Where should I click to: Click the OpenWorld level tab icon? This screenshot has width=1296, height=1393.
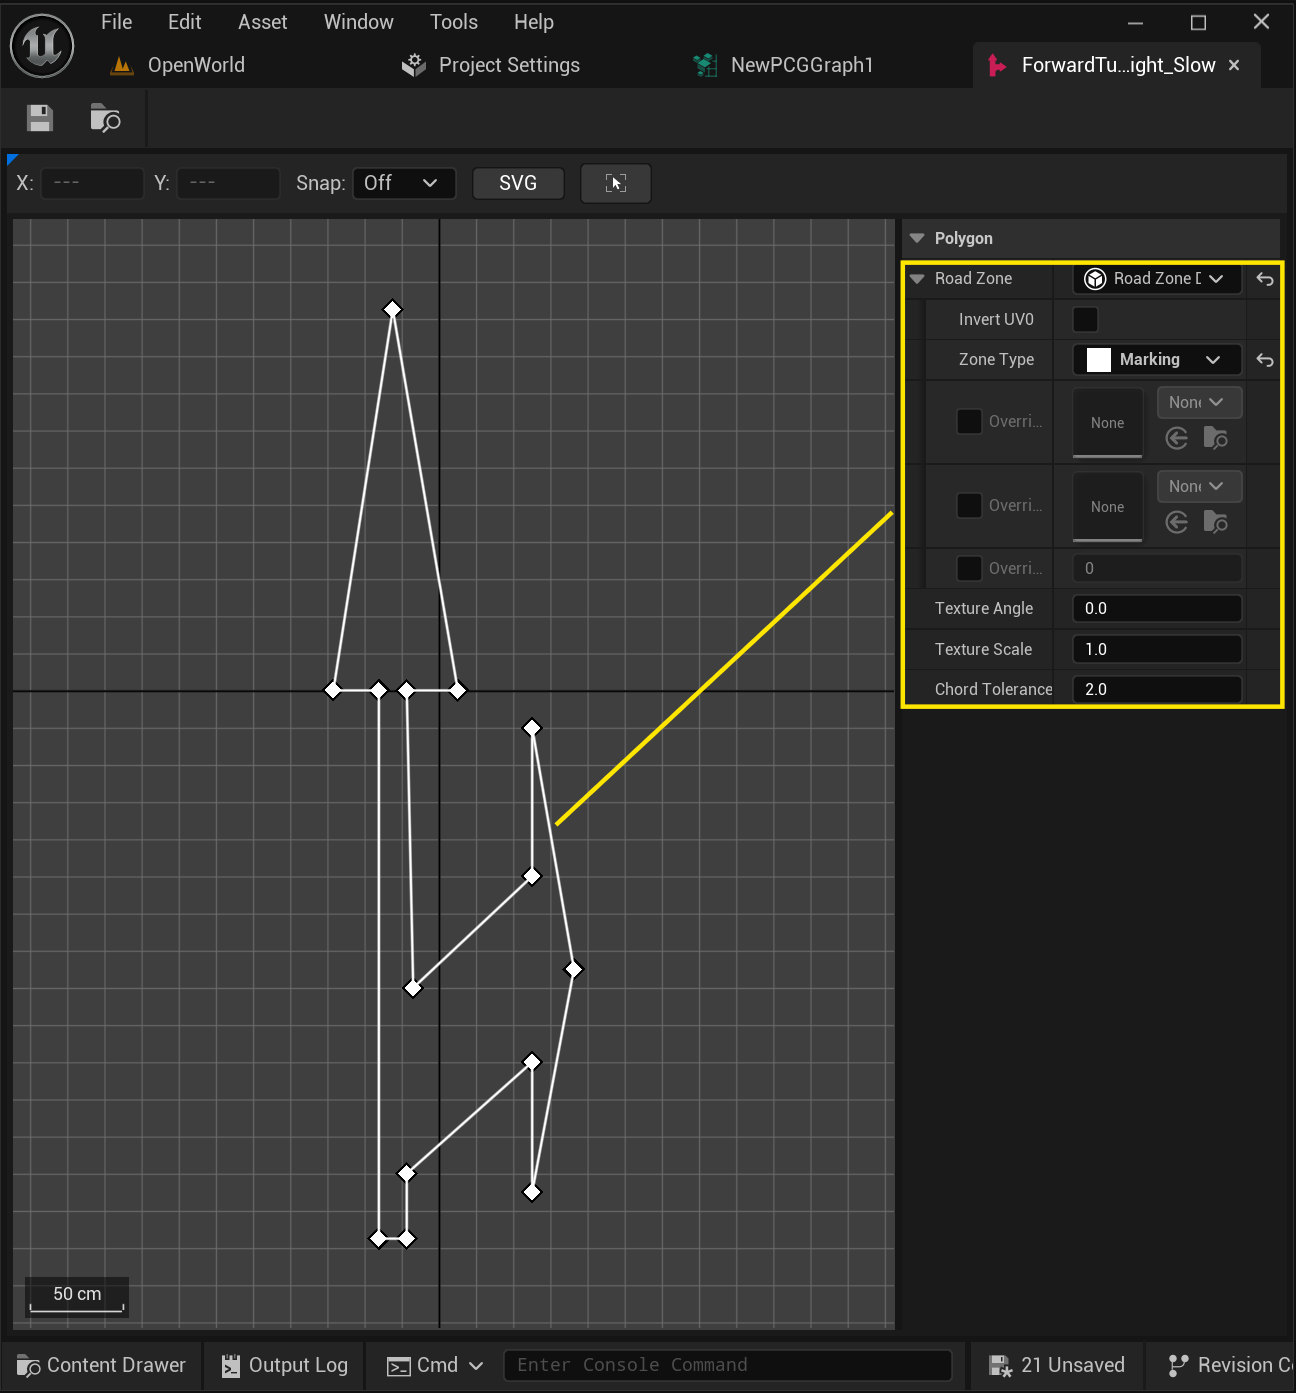[x=122, y=66]
